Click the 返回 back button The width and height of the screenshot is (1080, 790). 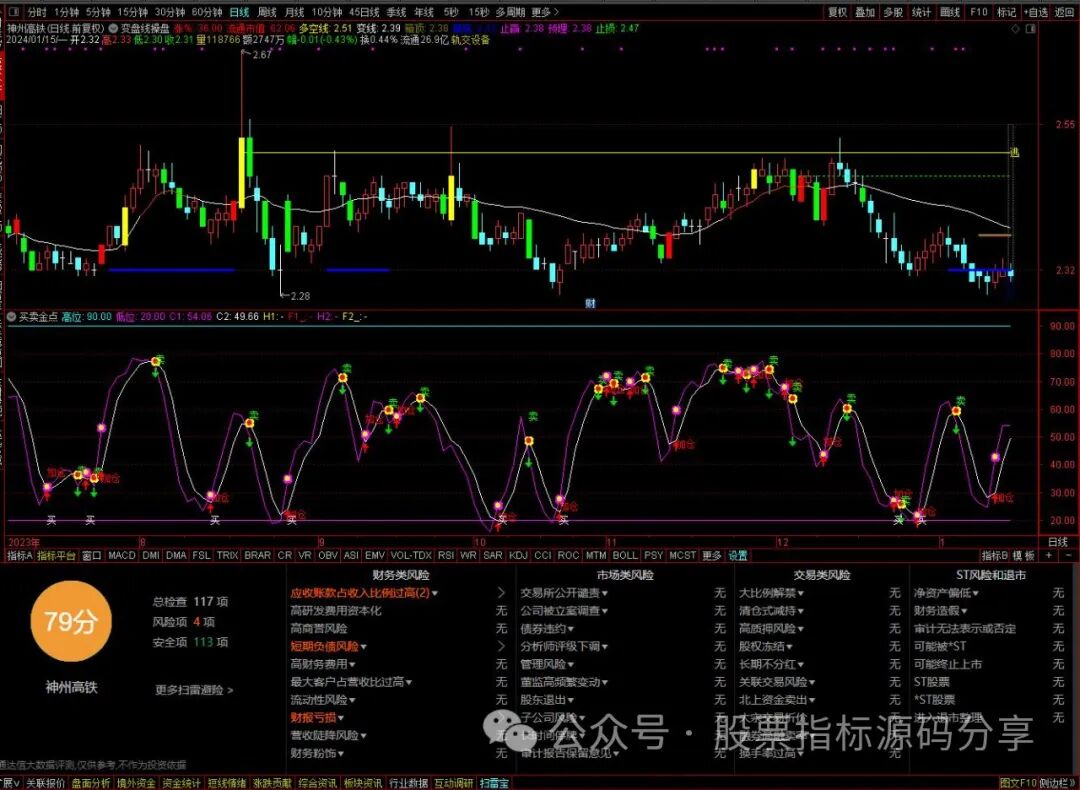[x=1064, y=12]
